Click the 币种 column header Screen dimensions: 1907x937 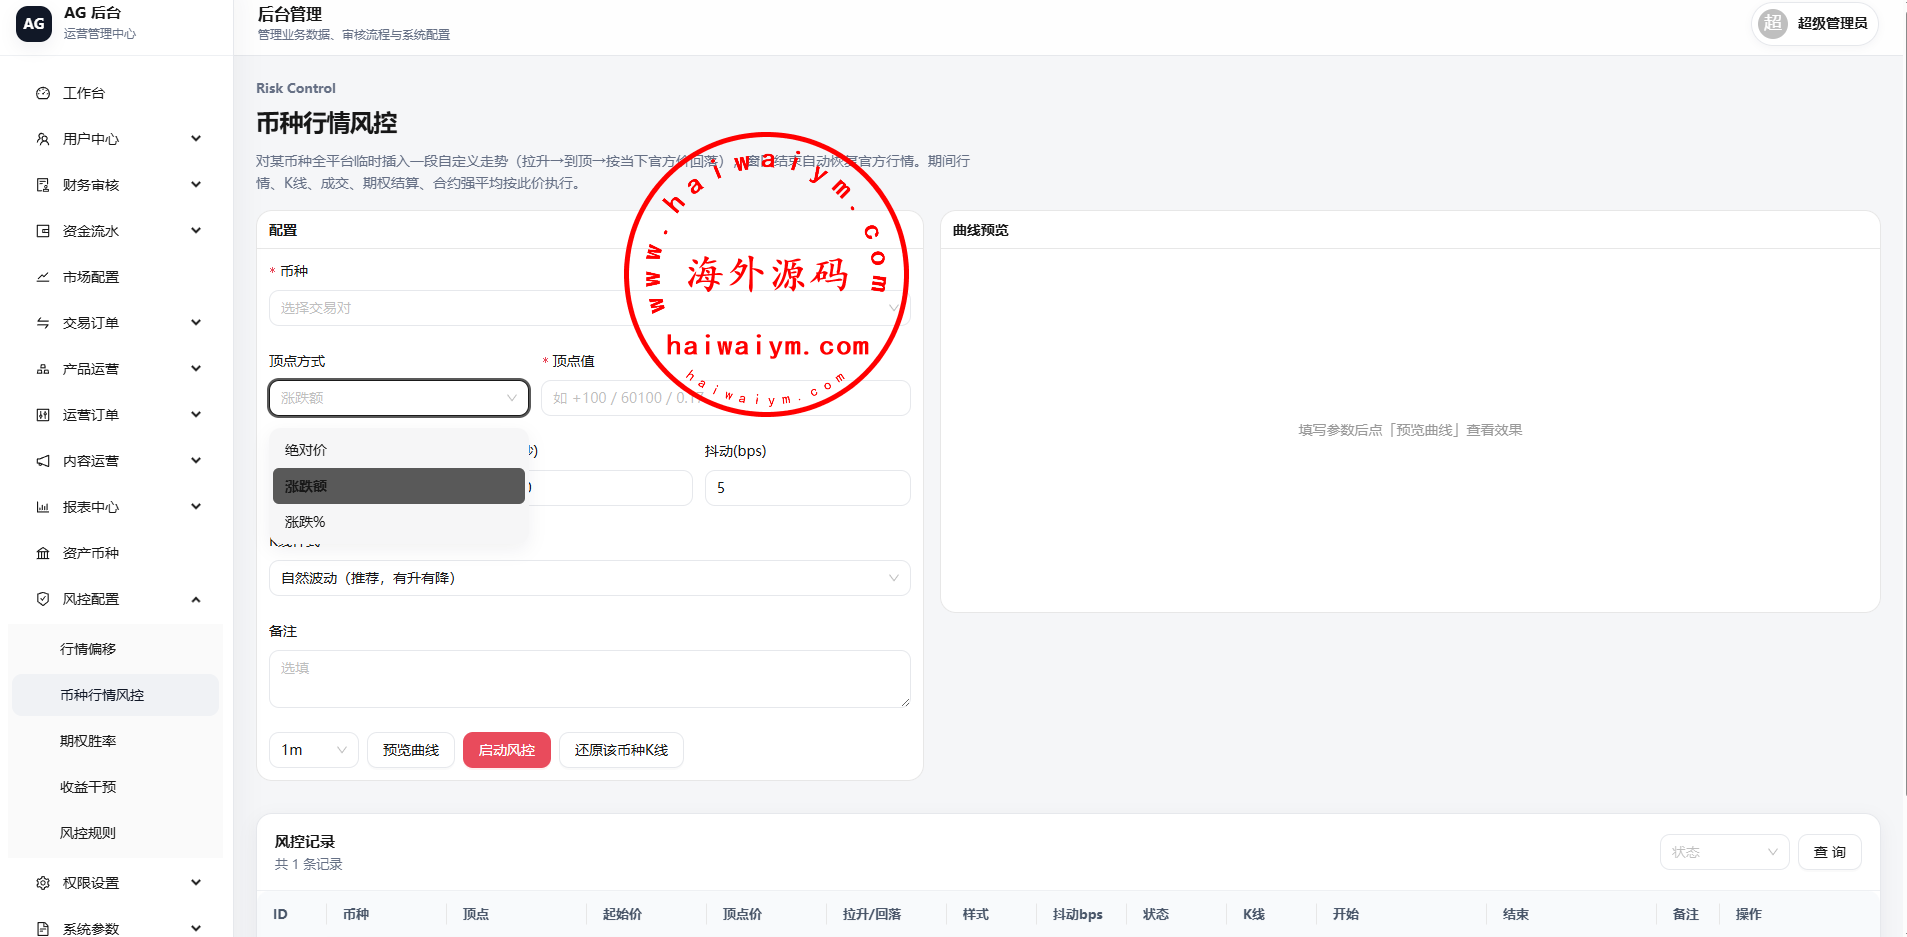pos(356,914)
